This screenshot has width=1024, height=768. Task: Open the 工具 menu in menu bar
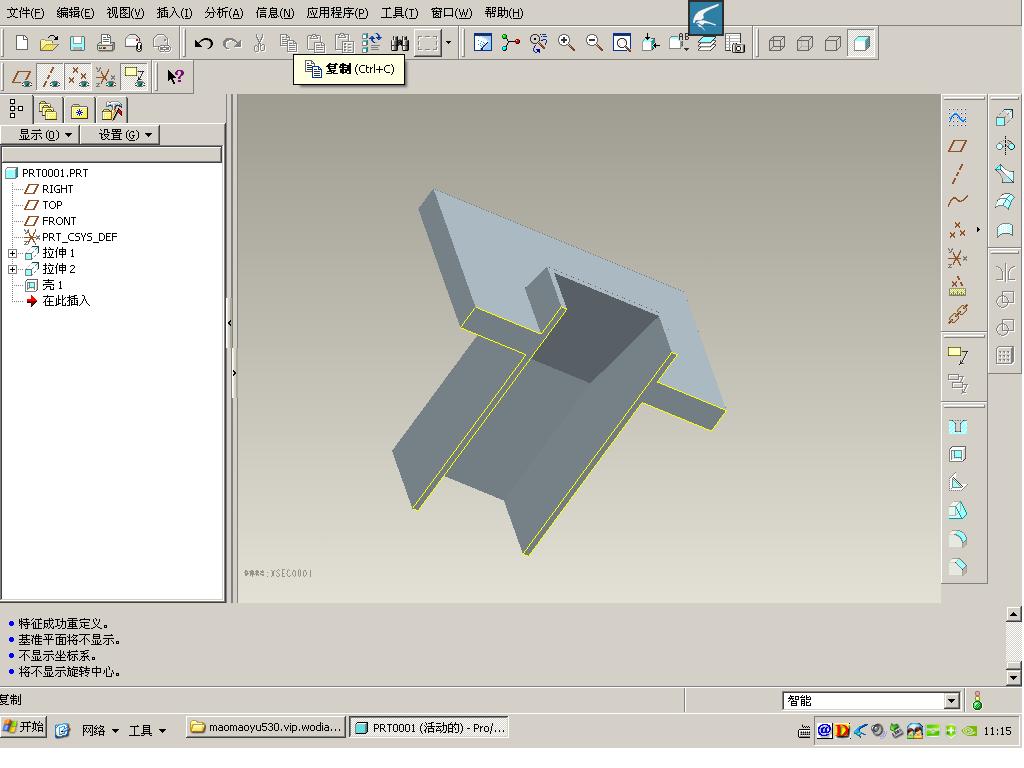tap(400, 13)
